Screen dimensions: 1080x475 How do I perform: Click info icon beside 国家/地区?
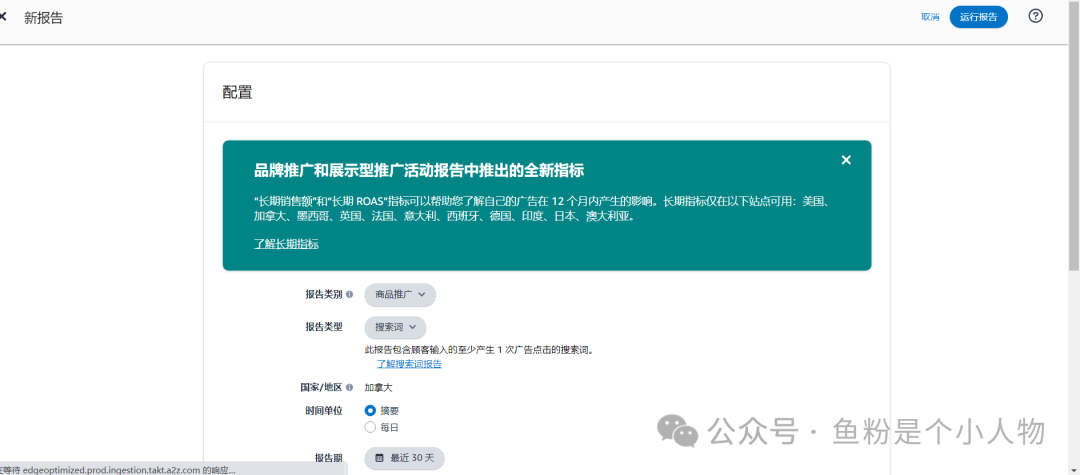coord(349,388)
